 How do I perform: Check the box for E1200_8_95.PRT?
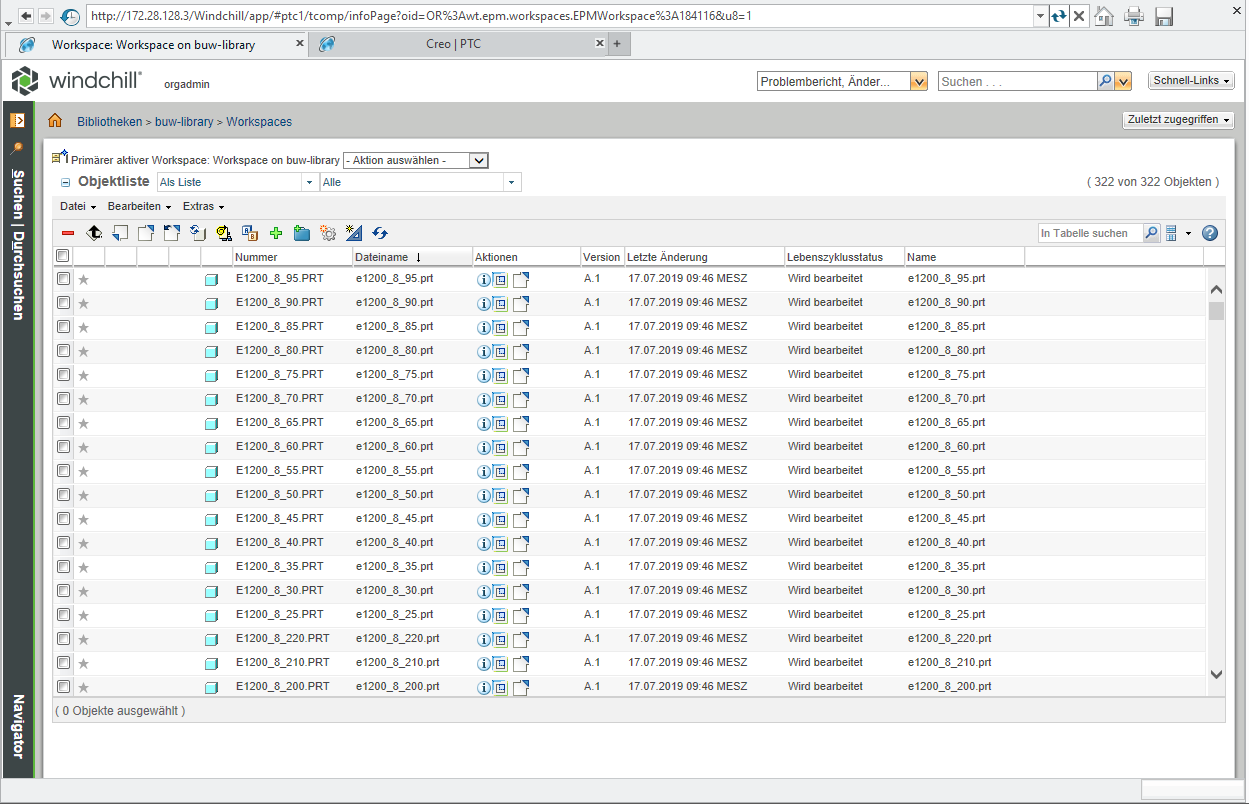click(x=63, y=278)
